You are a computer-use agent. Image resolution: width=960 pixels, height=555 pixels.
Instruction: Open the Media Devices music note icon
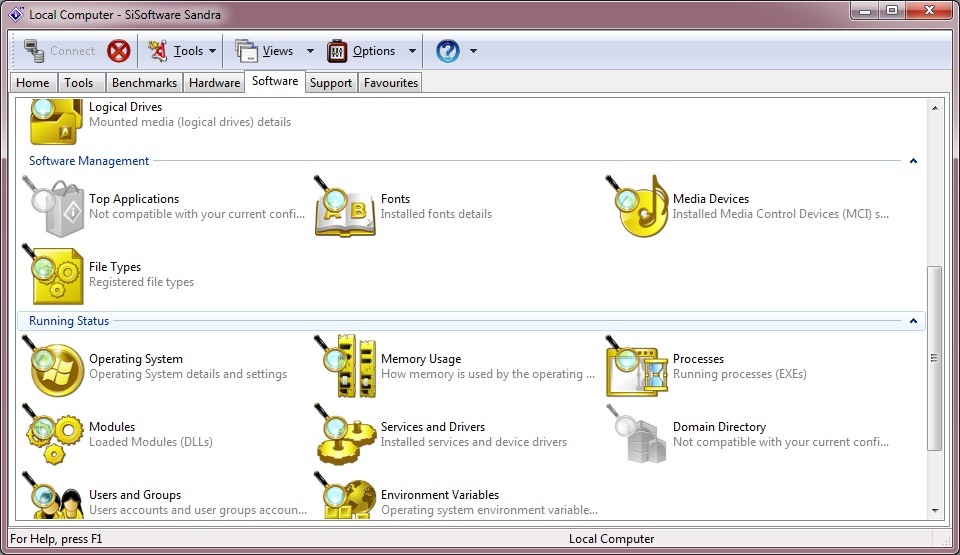637,206
